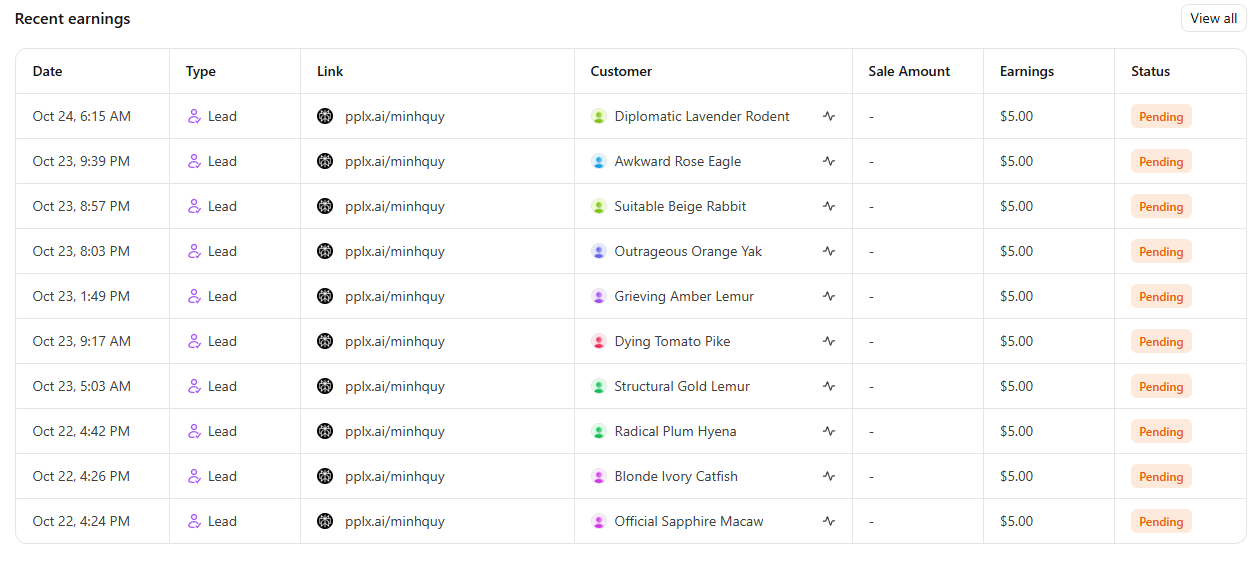Screen dimensions: 1257x562
Task: Click the date Oct 23, 9:39 PM
Action: [x=81, y=161]
